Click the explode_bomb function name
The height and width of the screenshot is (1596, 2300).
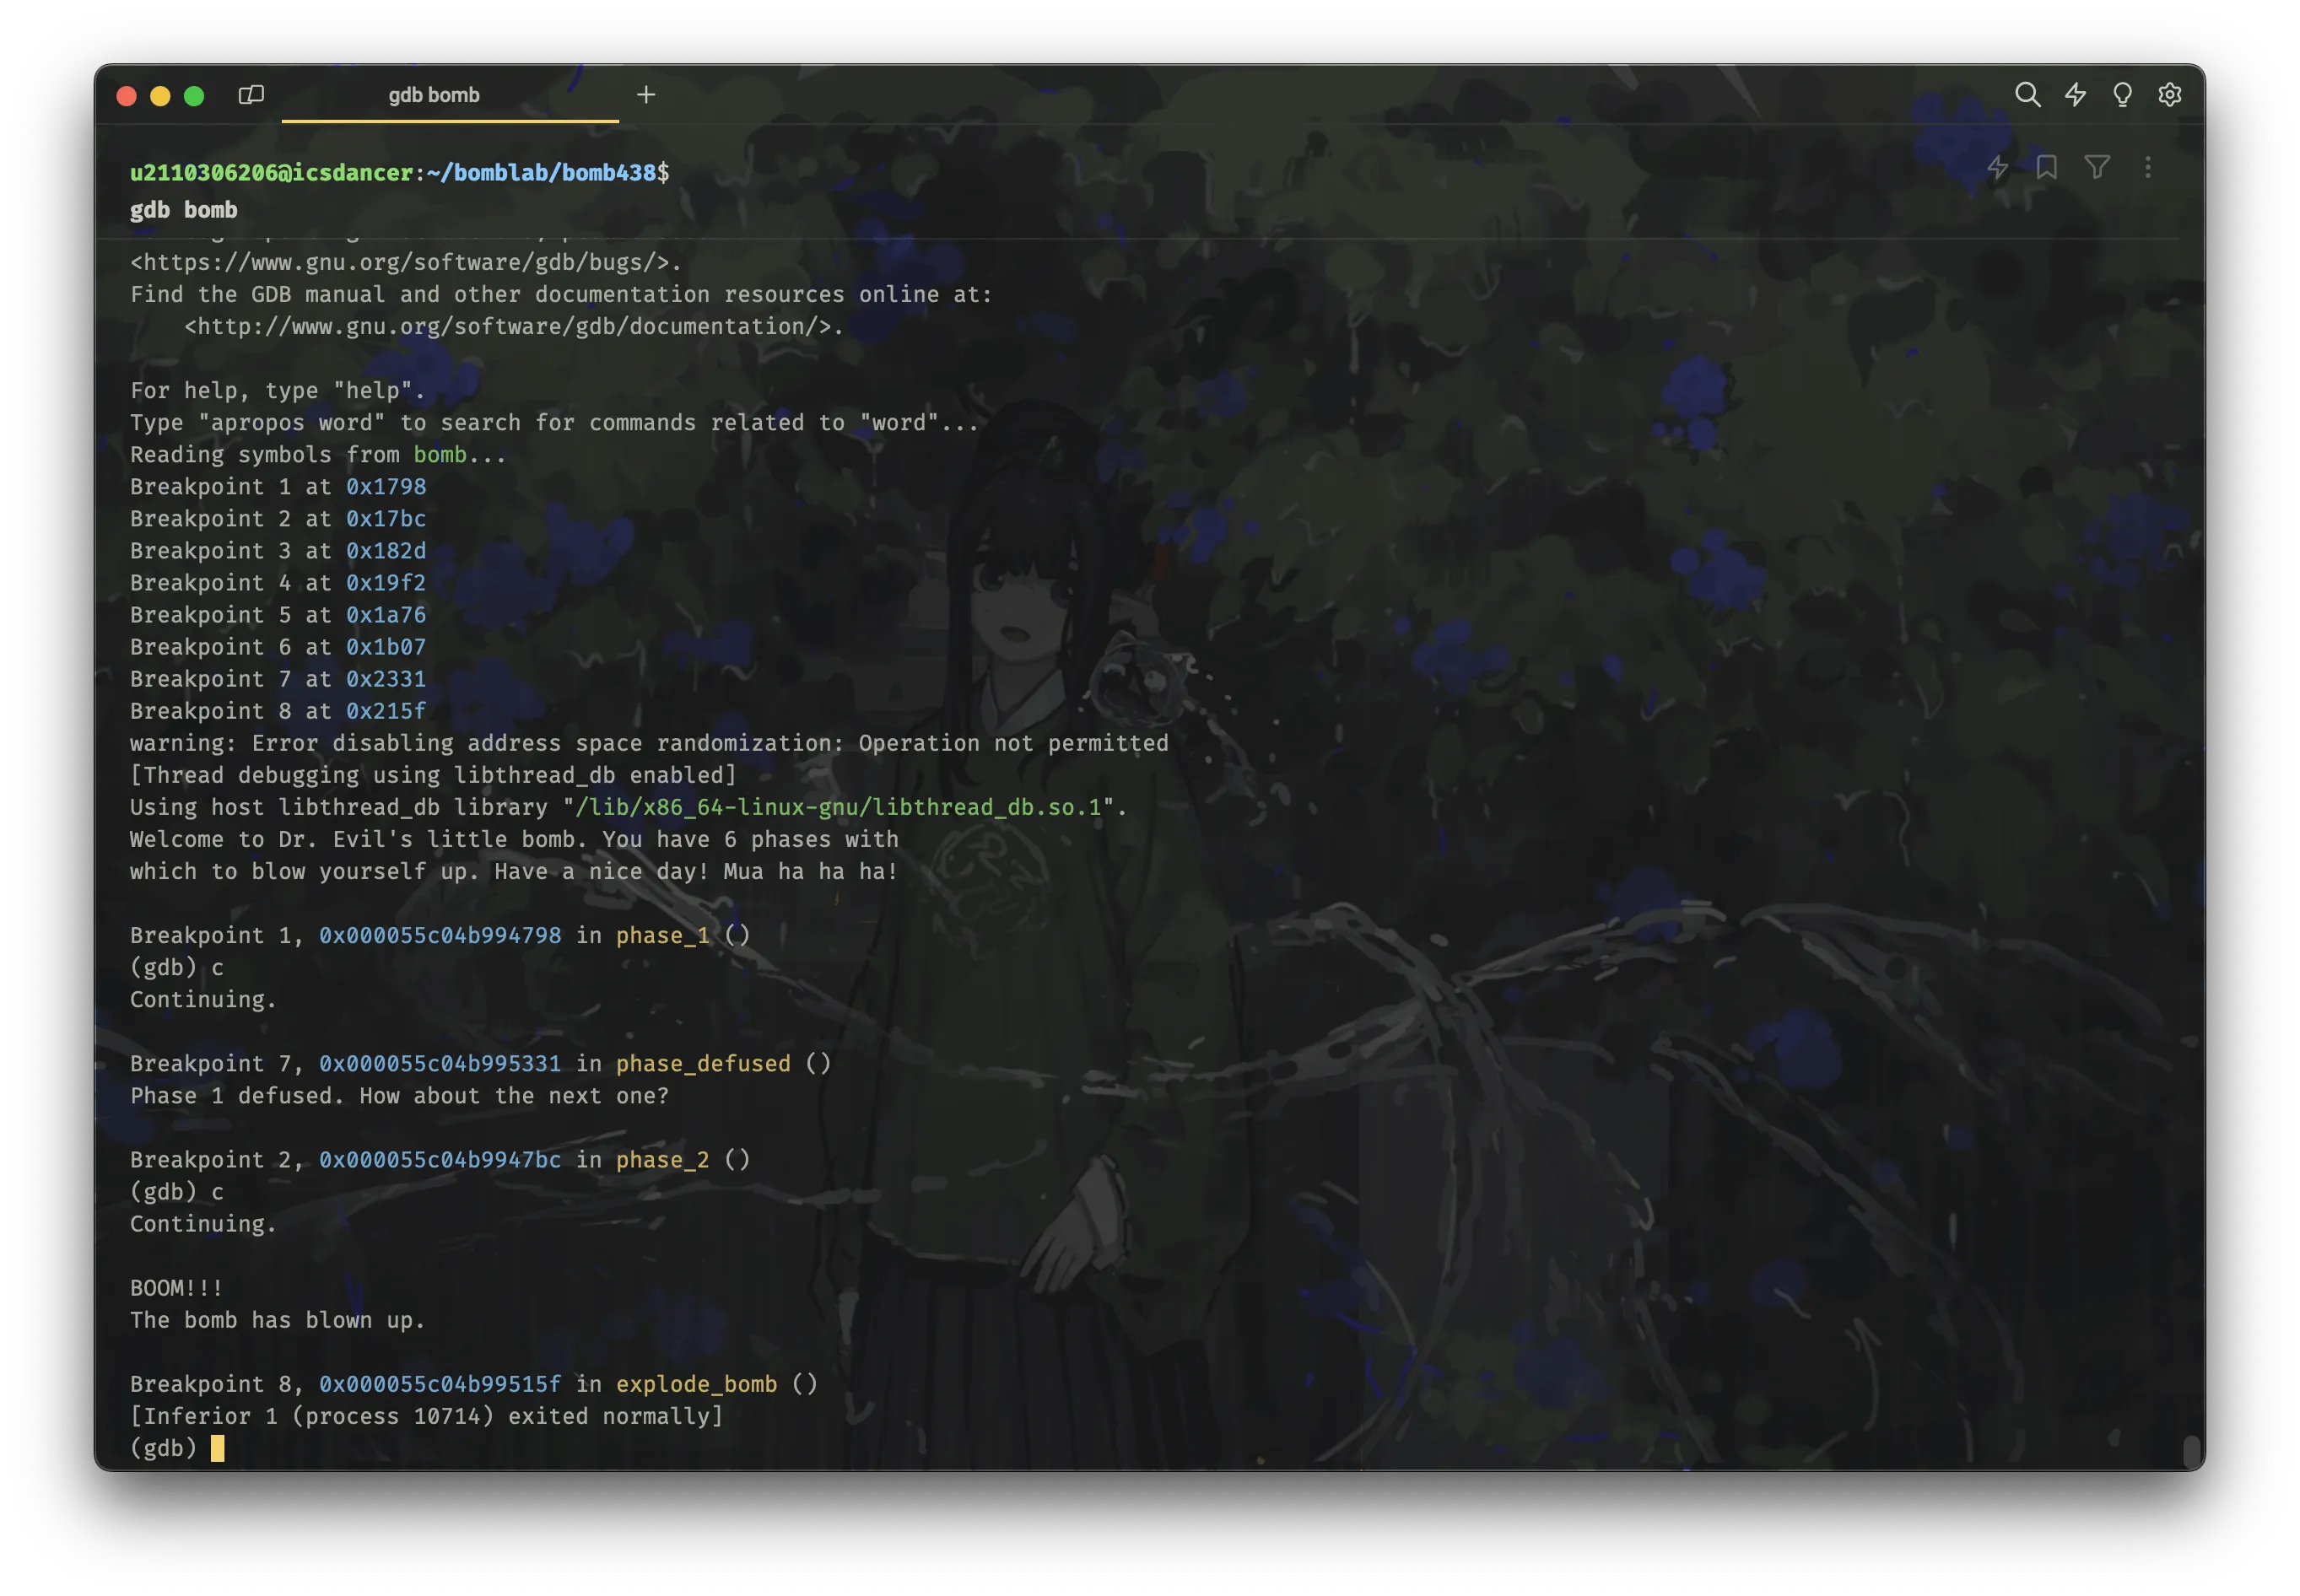coord(696,1384)
